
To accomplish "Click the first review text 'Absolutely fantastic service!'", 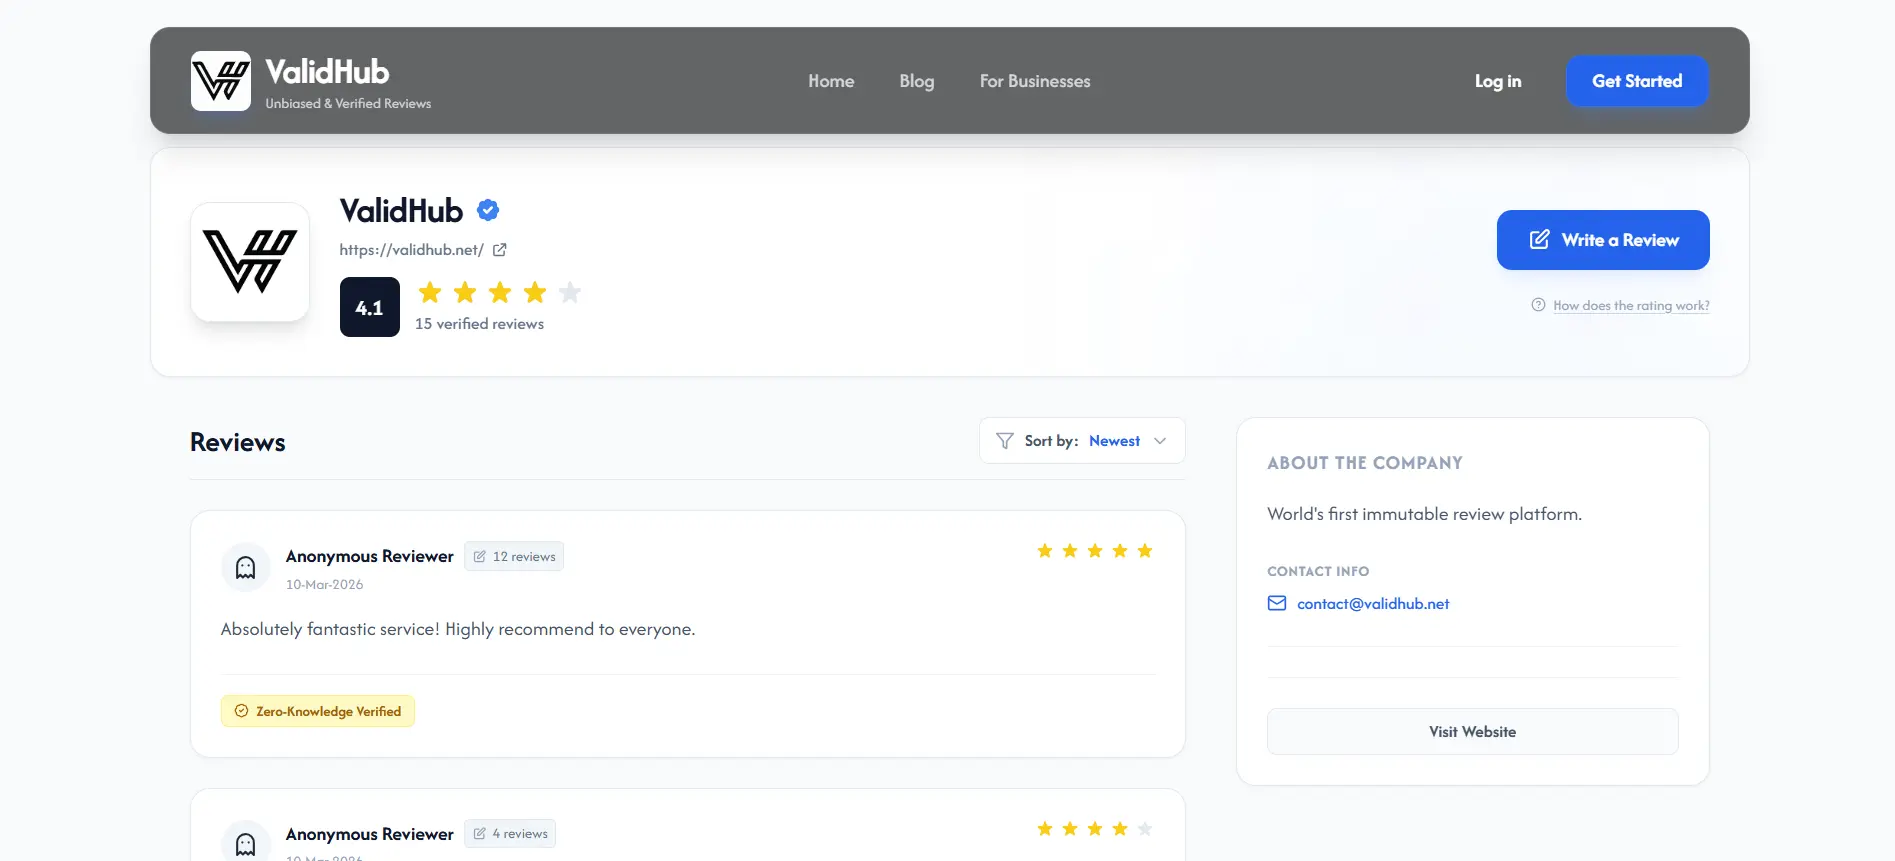I will (x=458, y=629).
